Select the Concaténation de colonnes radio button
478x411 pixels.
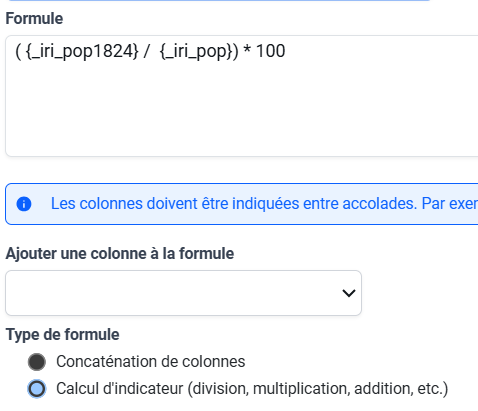click(37, 362)
